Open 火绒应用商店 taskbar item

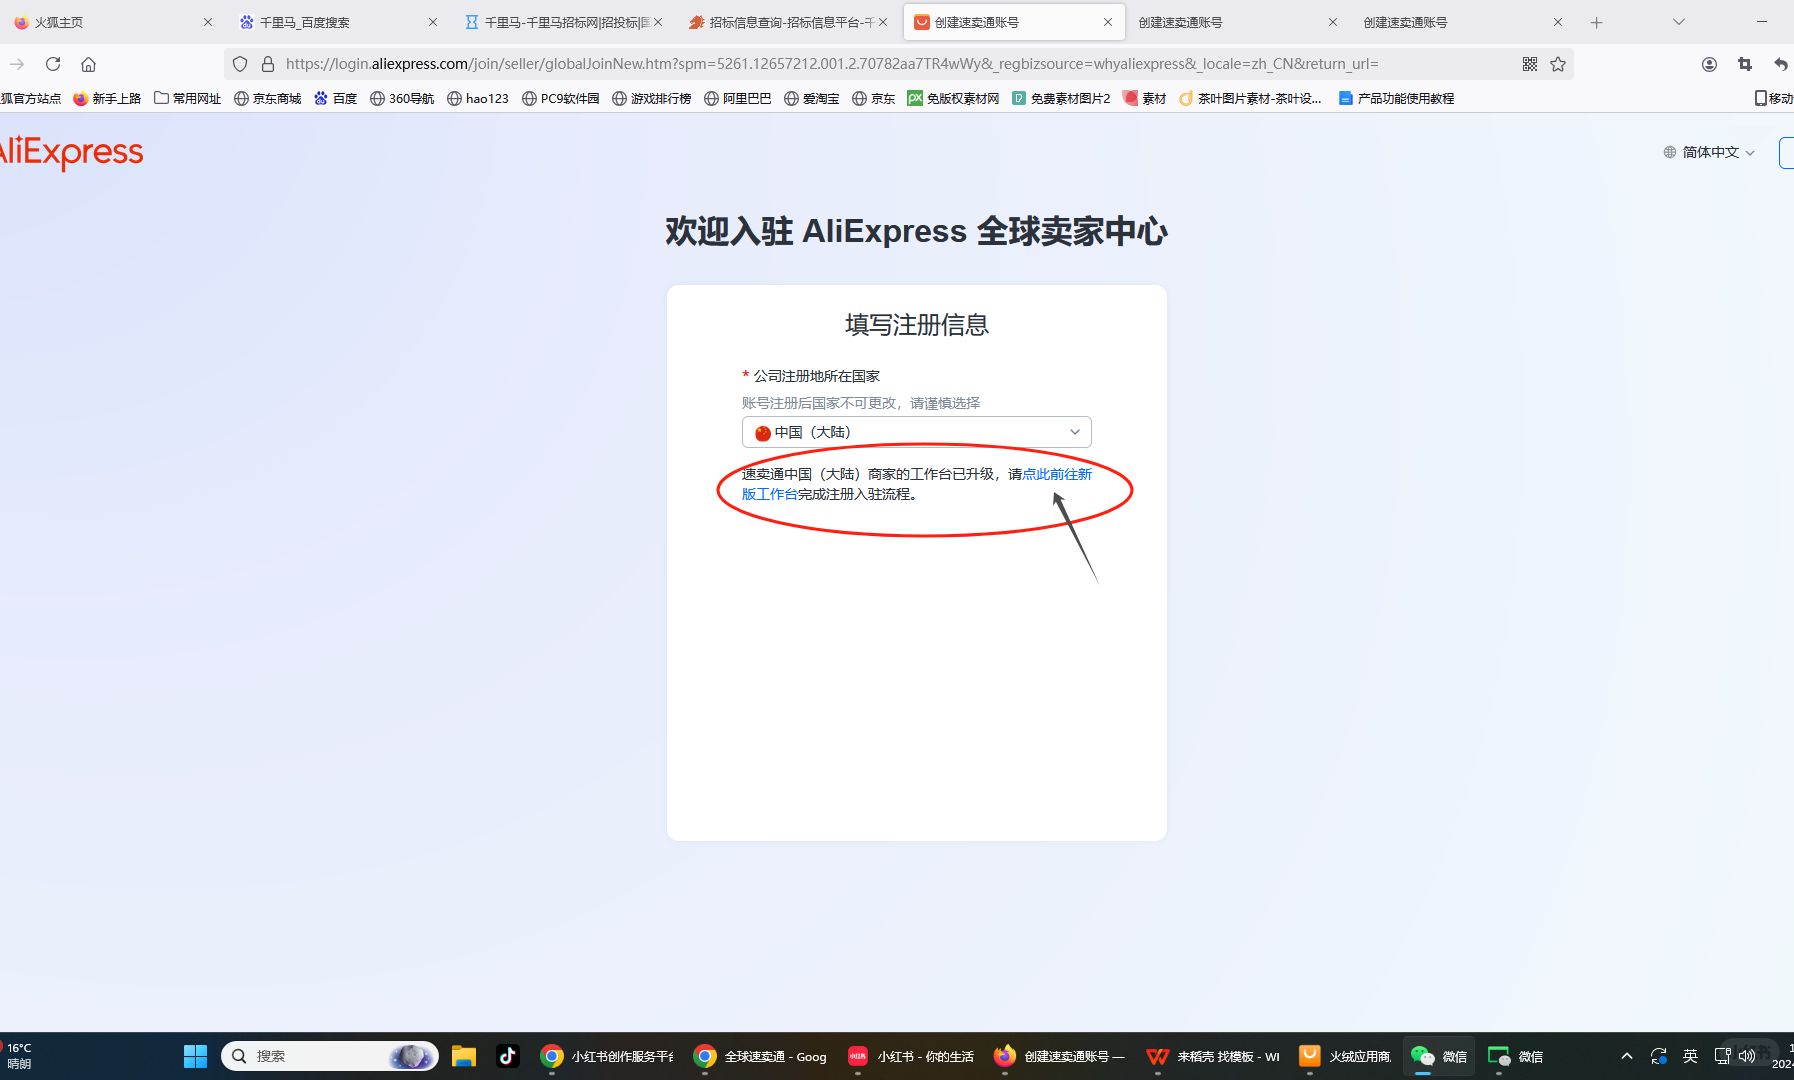click(1345, 1056)
